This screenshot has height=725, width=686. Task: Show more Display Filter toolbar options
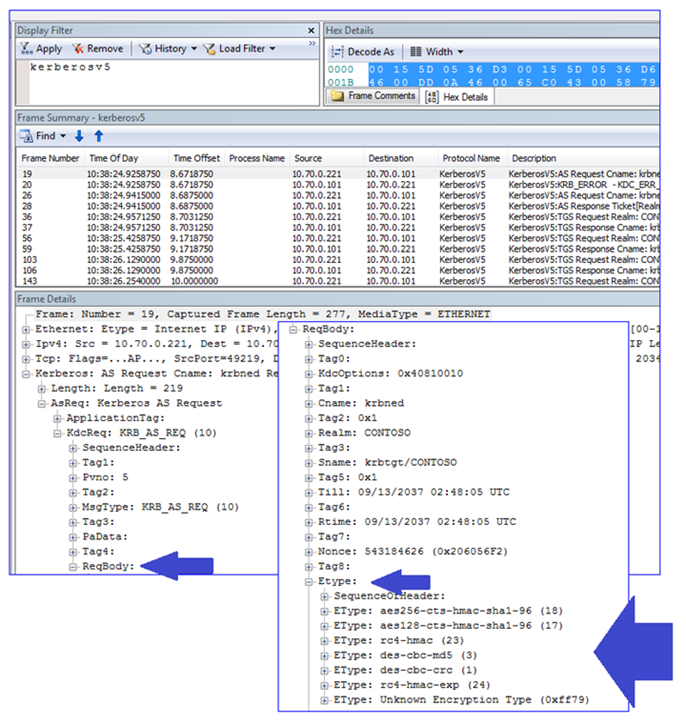pos(312,43)
